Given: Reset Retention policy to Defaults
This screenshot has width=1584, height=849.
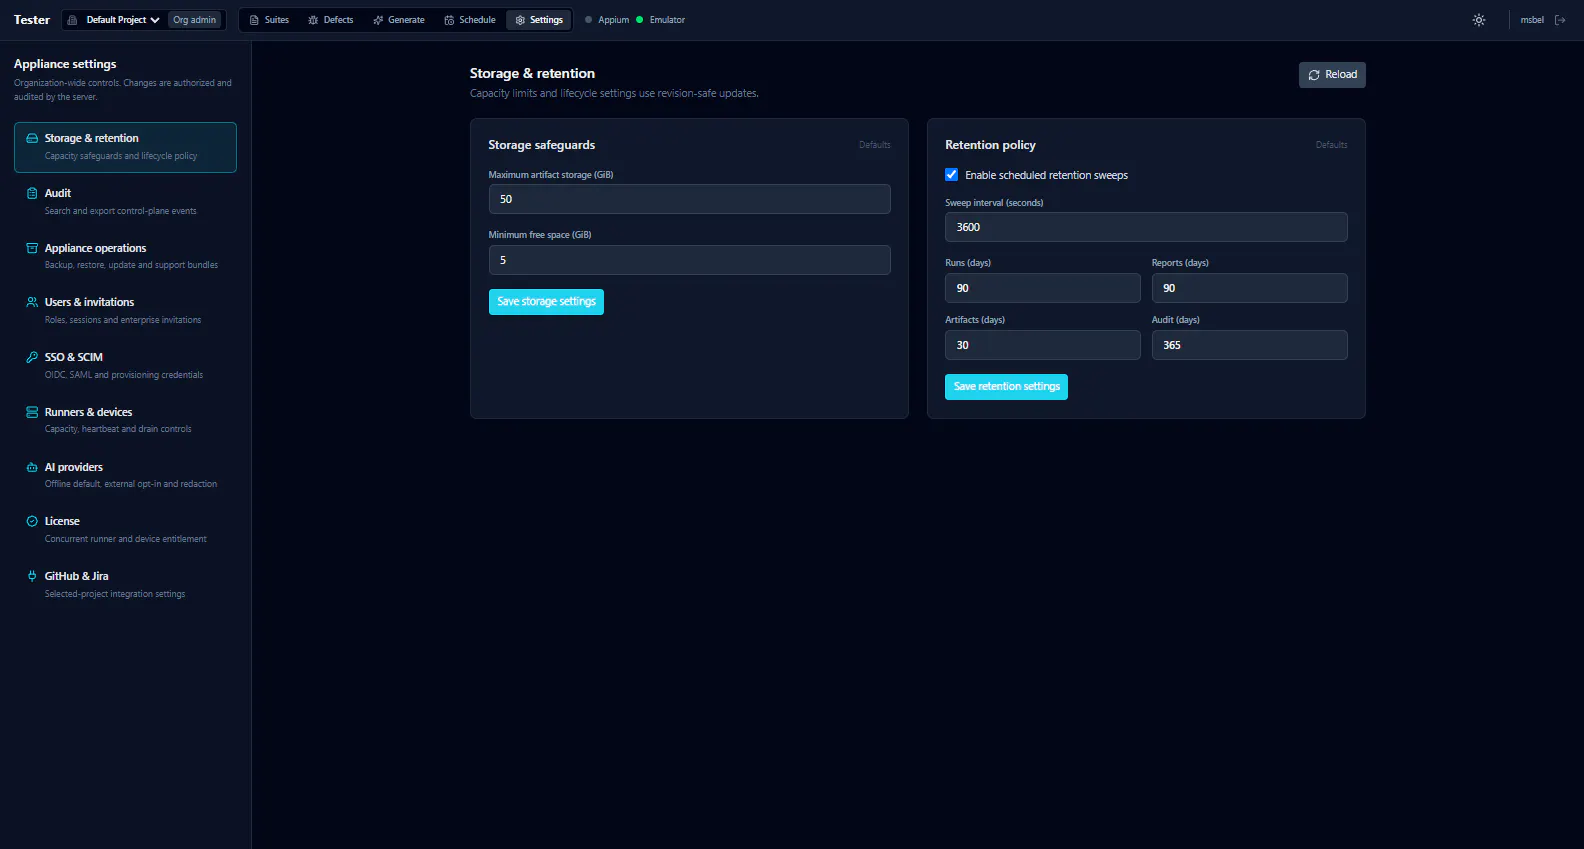Looking at the screenshot, I should tap(1331, 145).
